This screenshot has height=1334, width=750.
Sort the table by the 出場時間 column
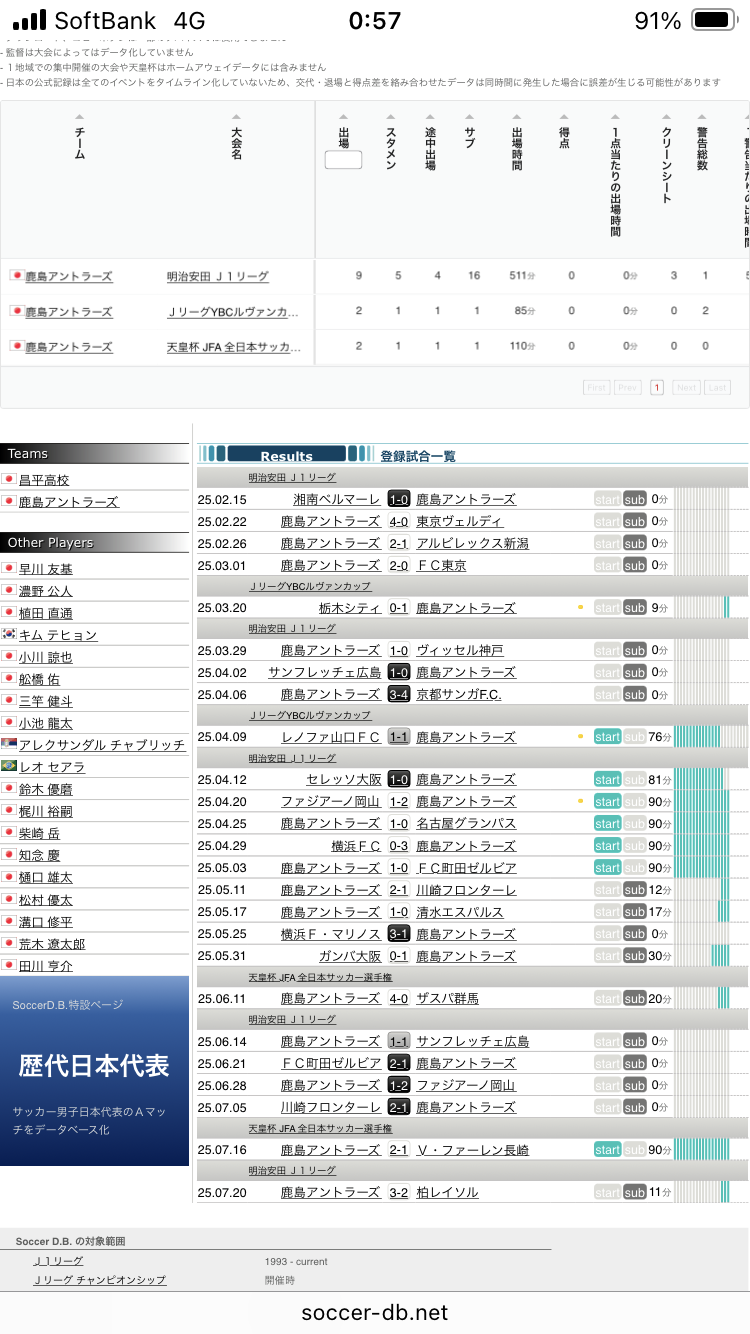click(517, 143)
